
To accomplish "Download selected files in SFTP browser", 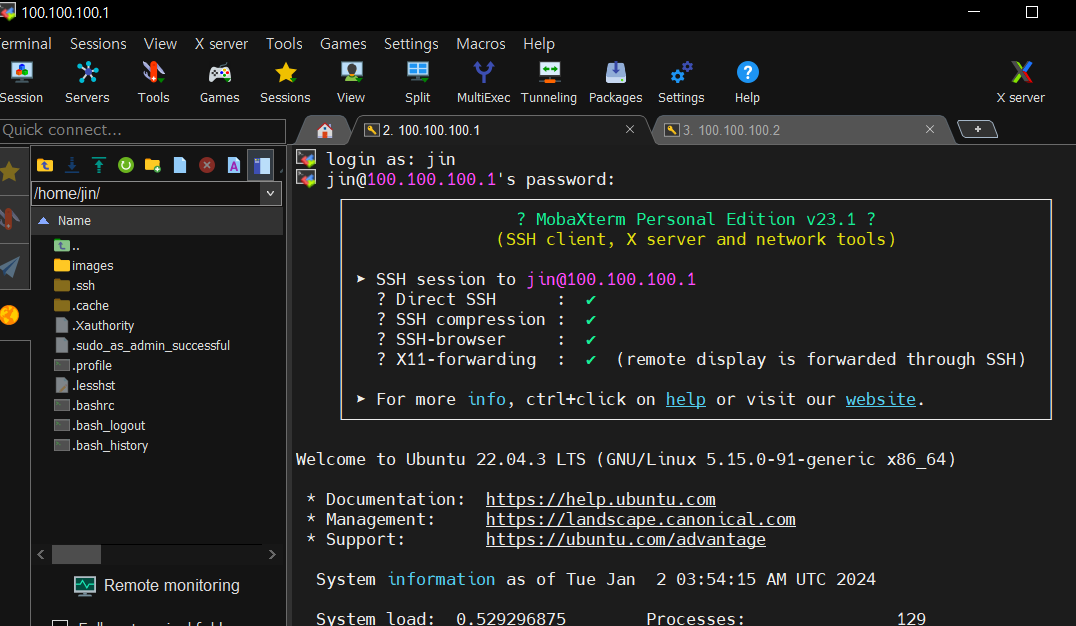I will 72,165.
